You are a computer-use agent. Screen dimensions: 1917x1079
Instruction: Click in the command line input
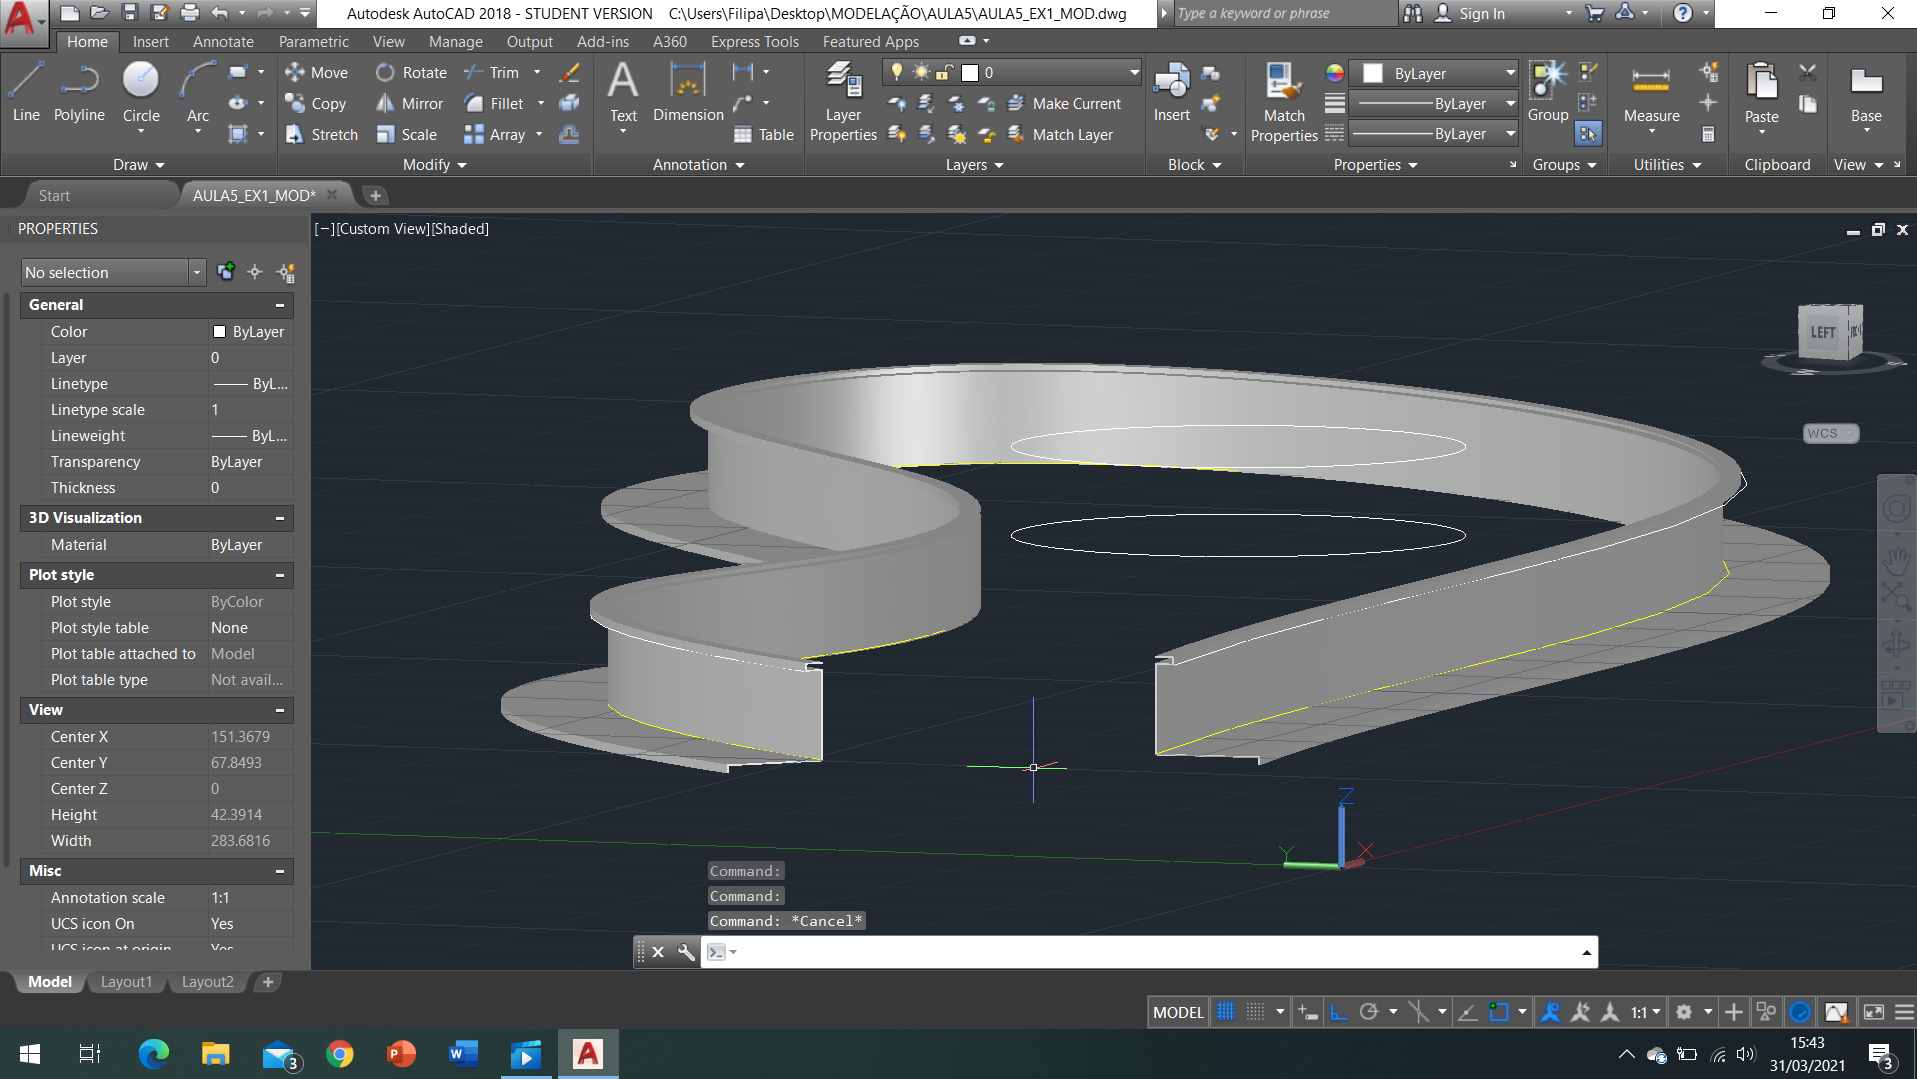(1150, 952)
